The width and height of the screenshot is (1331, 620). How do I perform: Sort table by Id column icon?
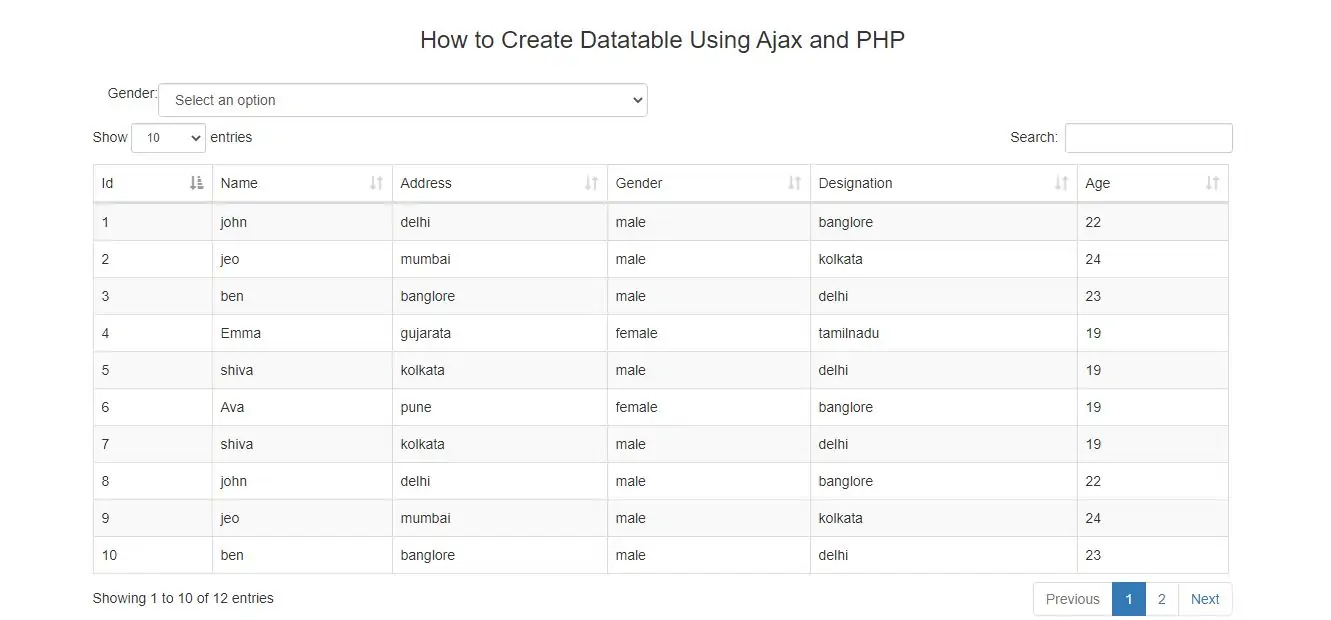click(x=196, y=183)
